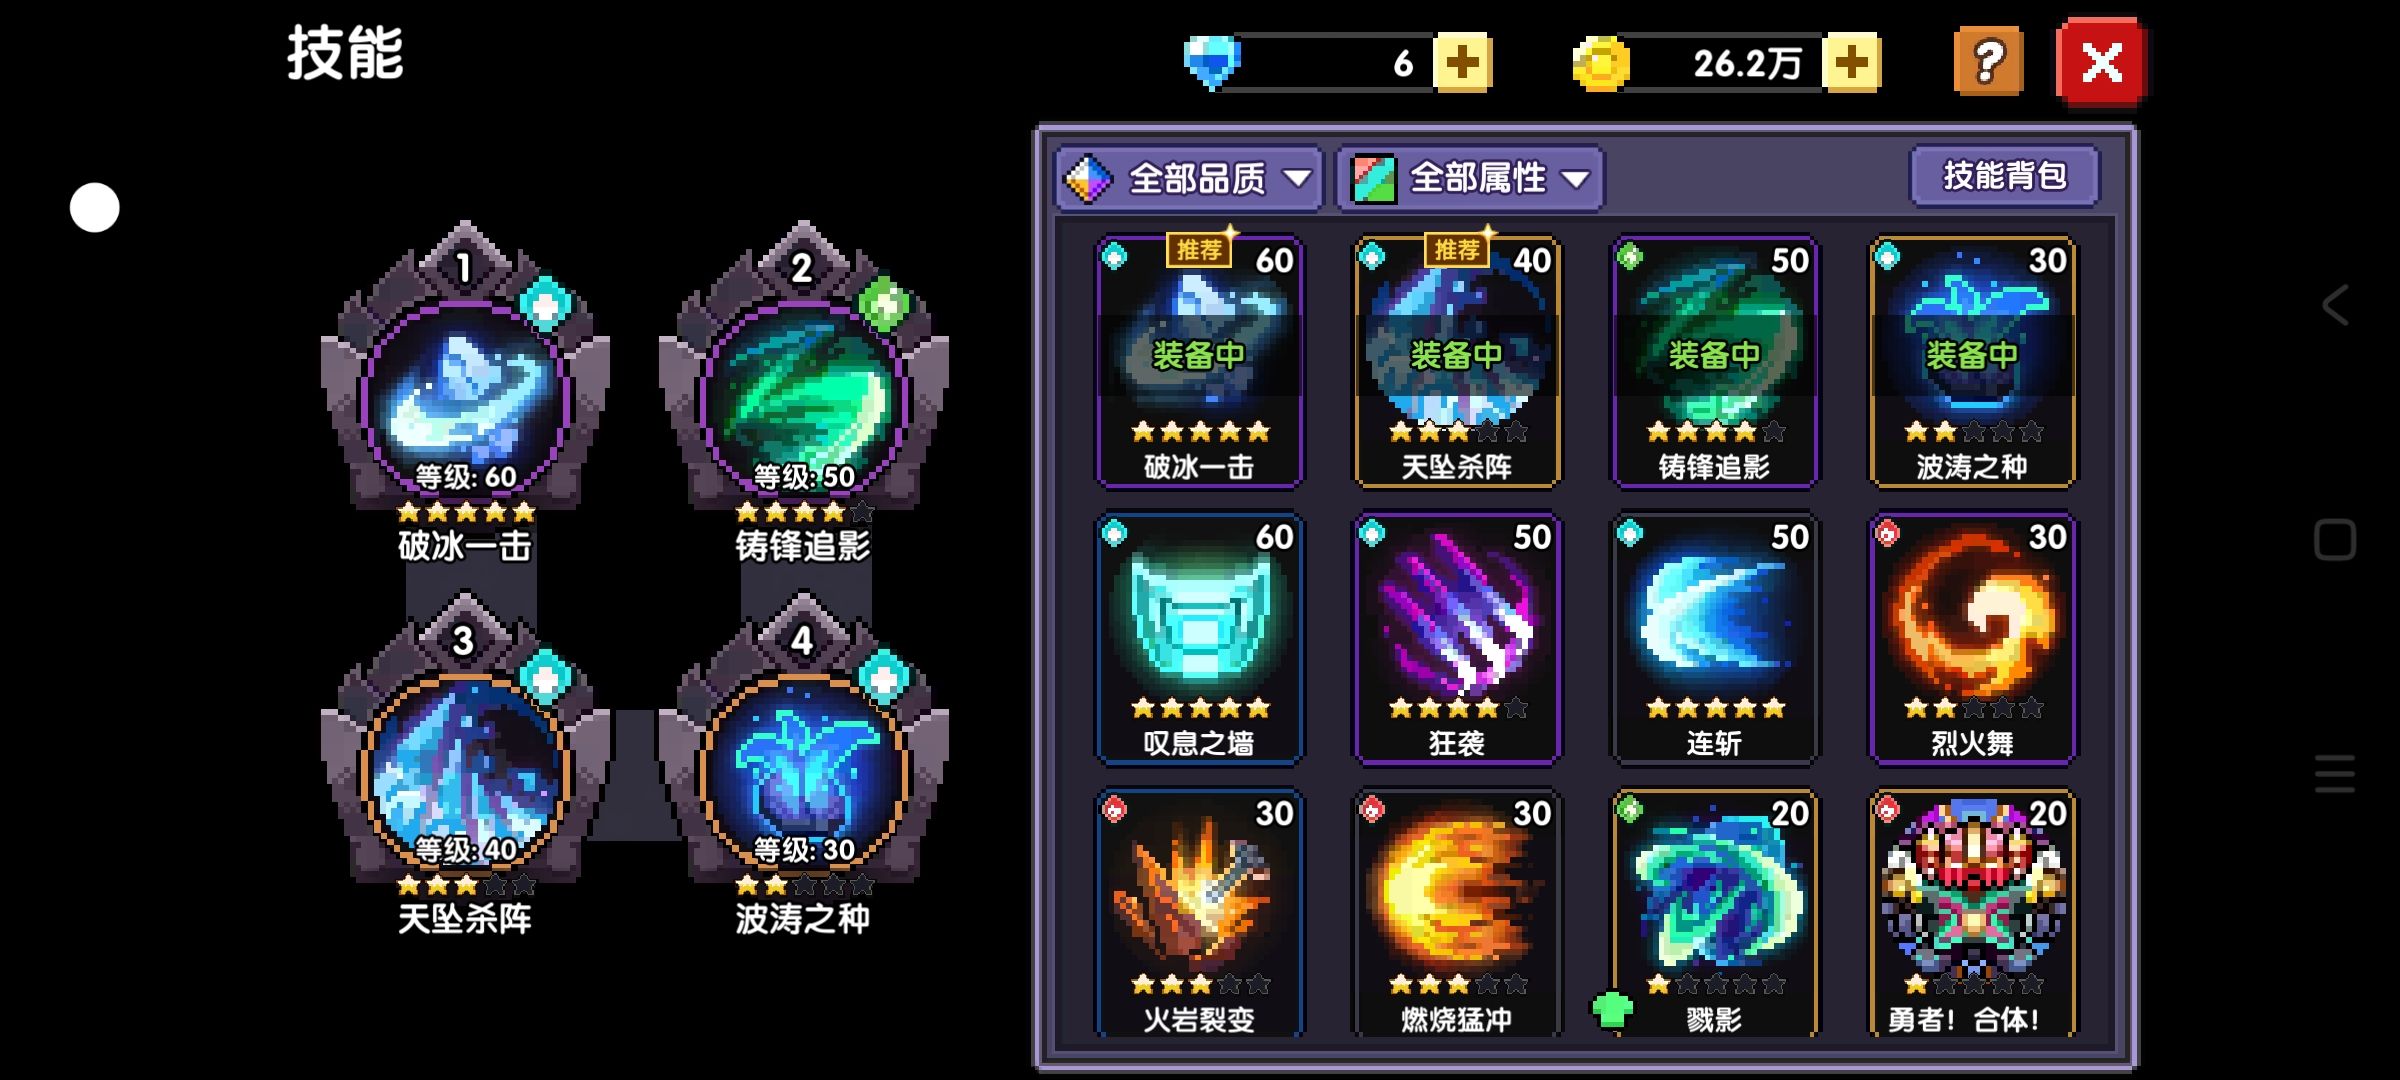The height and width of the screenshot is (1080, 2400).
Task: Add diamonds with the plus button
Action: click(x=1462, y=63)
